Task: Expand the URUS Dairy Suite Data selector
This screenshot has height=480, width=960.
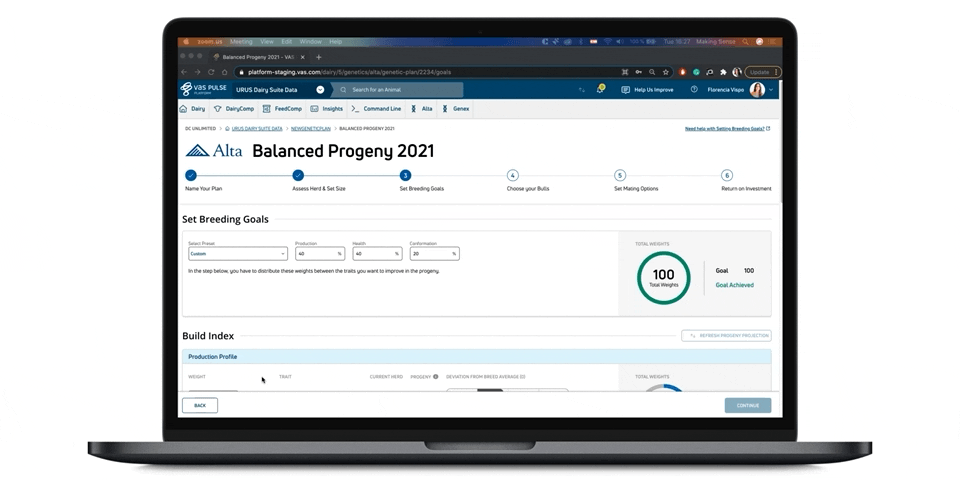Action: 320,90
